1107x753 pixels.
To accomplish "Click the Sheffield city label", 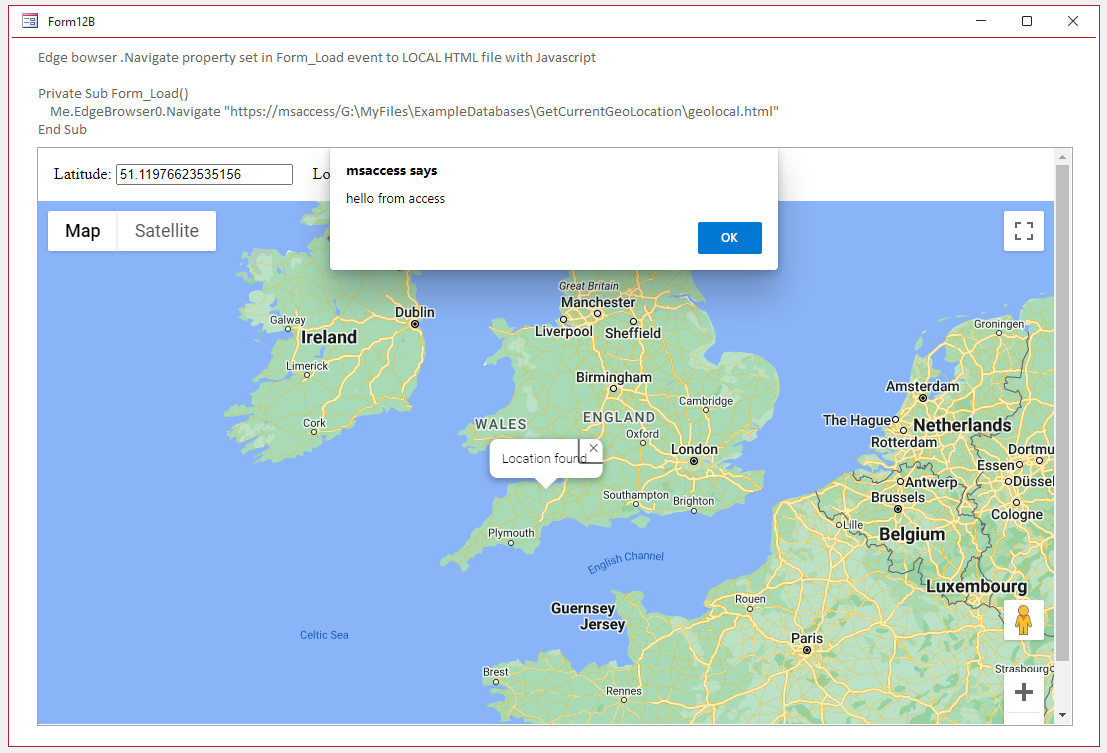I will point(633,333).
